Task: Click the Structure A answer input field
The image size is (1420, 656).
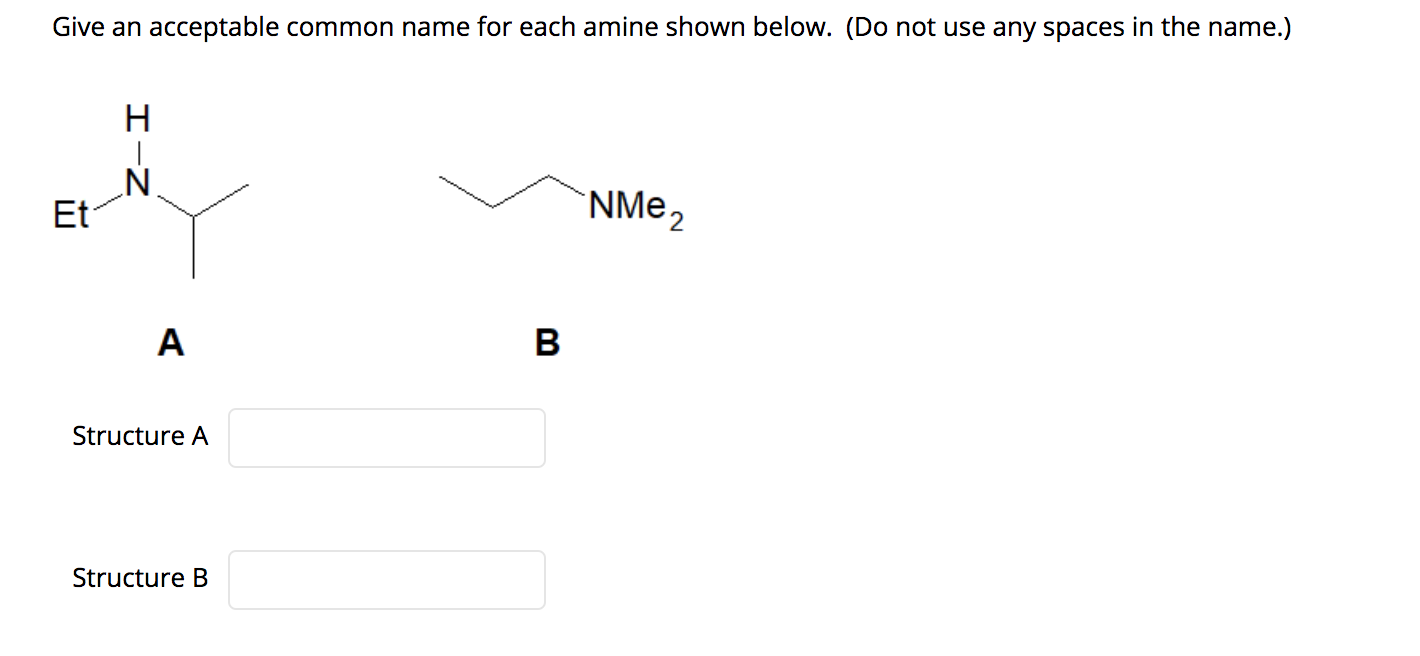Action: click(386, 437)
